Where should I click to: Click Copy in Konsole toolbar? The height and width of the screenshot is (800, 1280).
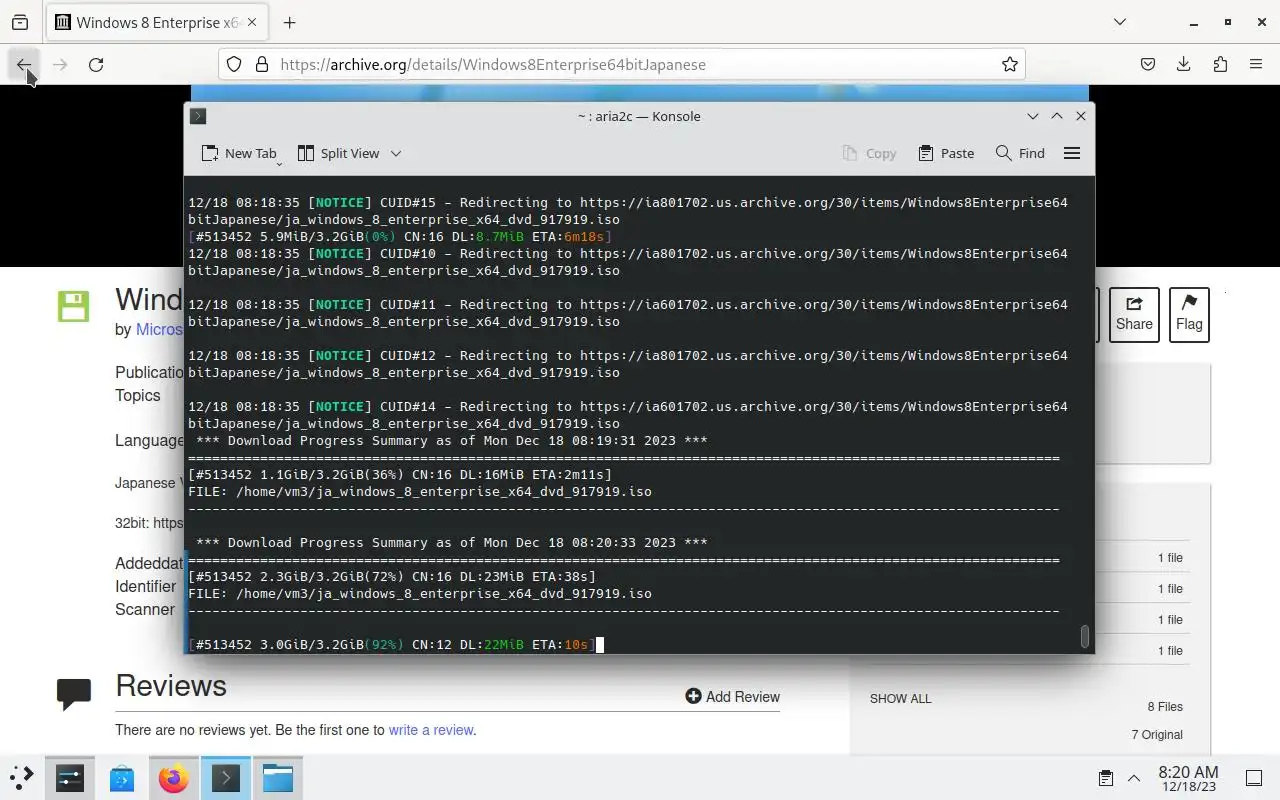coord(869,153)
